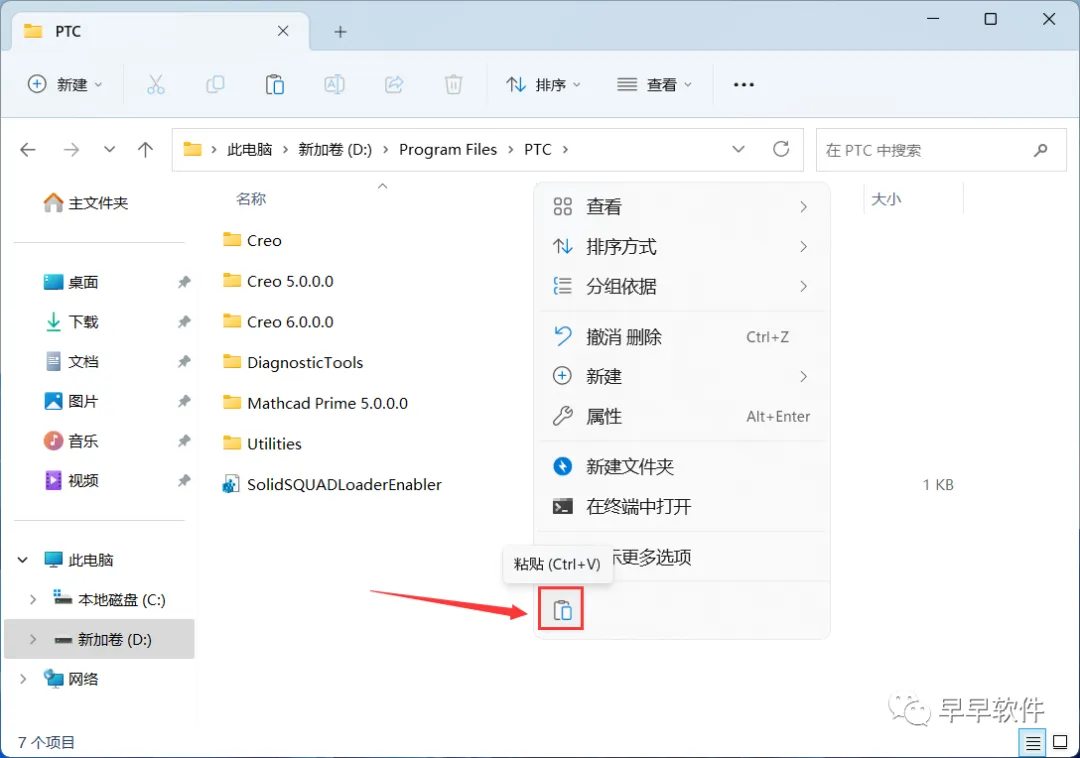Image resolution: width=1080 pixels, height=758 pixels.
Task: Close the PTC tab
Action: pos(283,31)
